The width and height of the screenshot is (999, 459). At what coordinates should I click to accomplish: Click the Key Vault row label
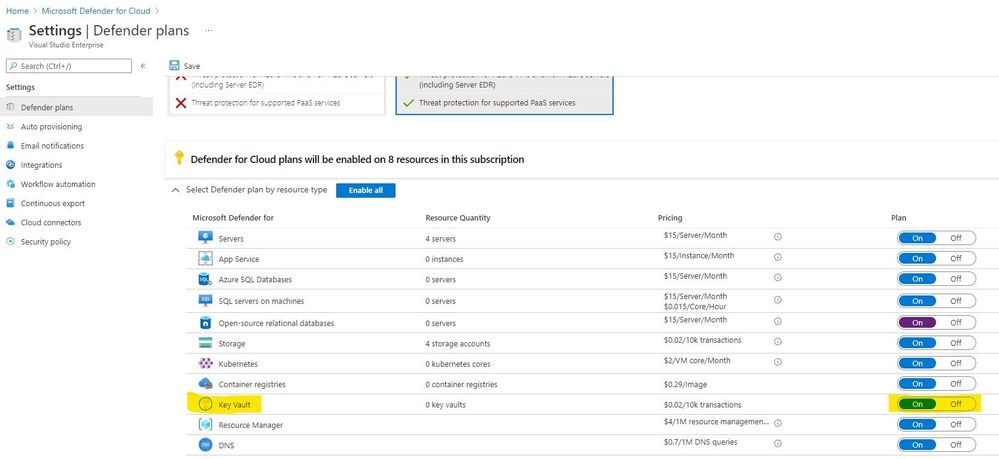234,405
